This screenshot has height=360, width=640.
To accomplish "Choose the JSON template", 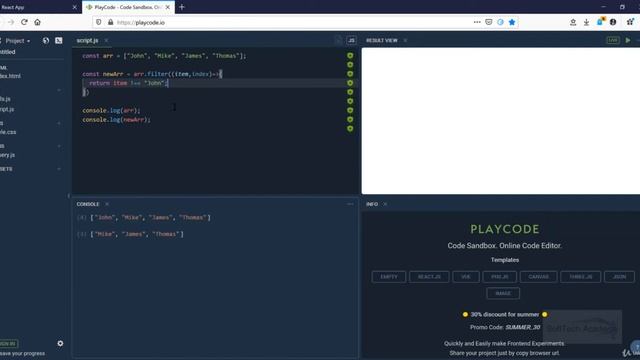I will pos(619,277).
